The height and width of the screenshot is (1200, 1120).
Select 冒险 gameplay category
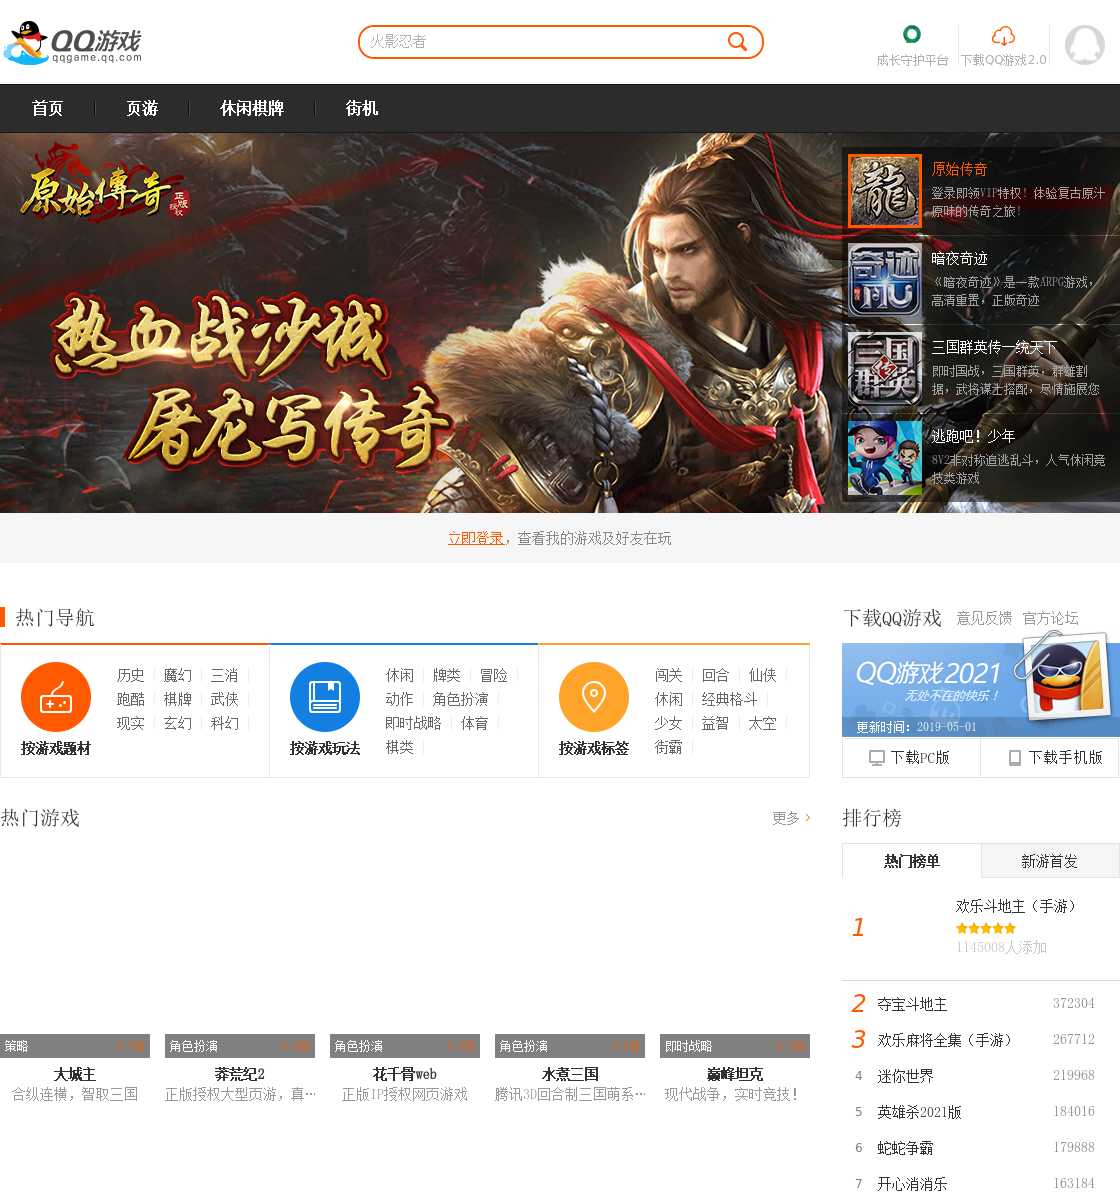[493, 675]
